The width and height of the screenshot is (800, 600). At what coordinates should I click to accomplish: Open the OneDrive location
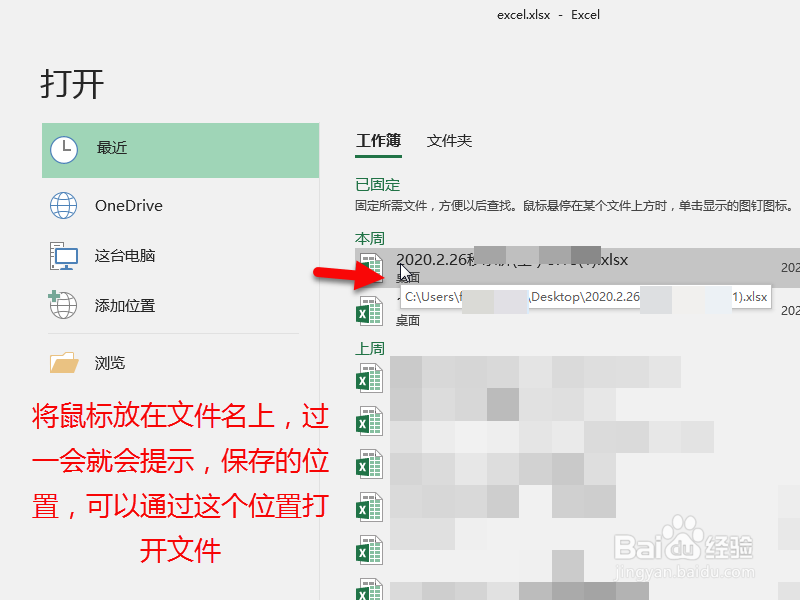[x=181, y=206]
